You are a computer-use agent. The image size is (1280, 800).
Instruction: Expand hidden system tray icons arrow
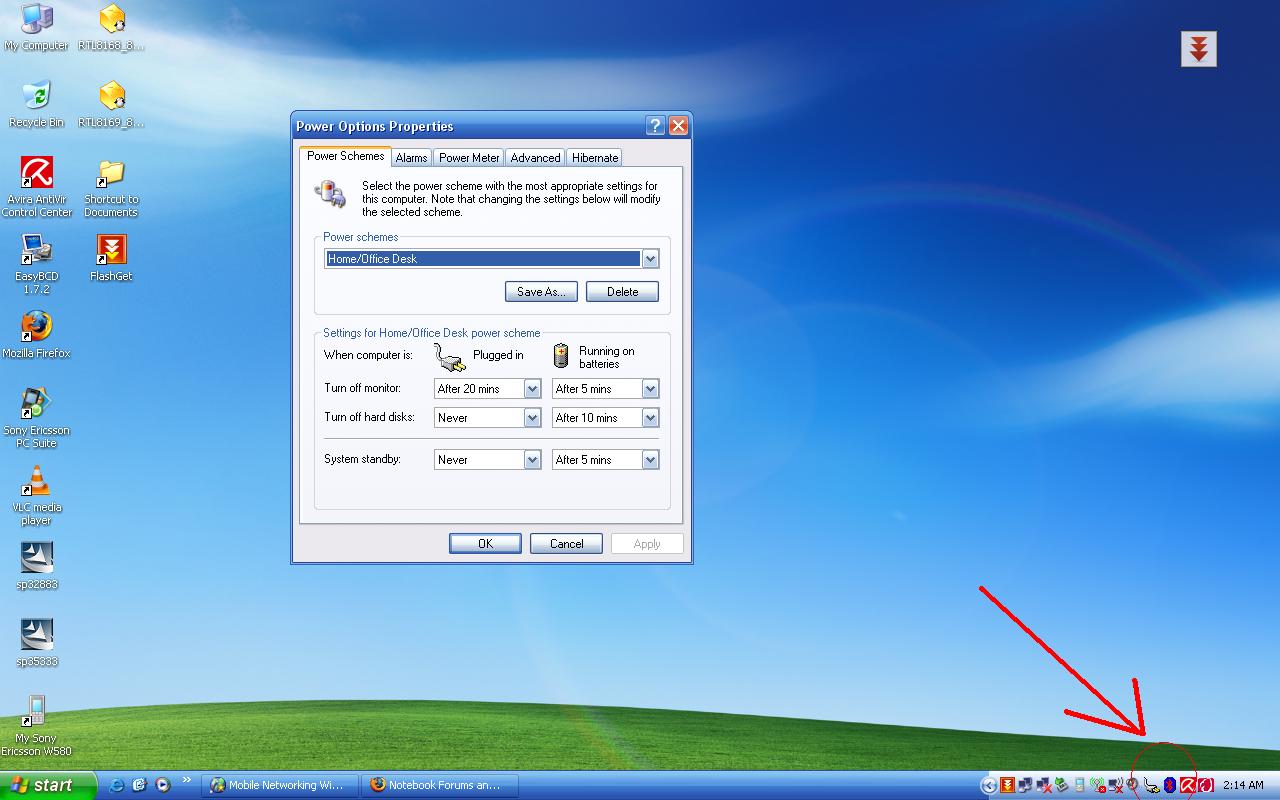(x=990, y=786)
